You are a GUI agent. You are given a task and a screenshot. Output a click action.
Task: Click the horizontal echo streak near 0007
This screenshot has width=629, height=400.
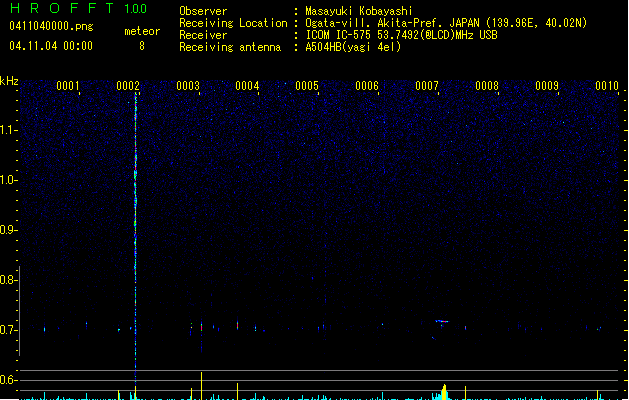(x=442, y=321)
